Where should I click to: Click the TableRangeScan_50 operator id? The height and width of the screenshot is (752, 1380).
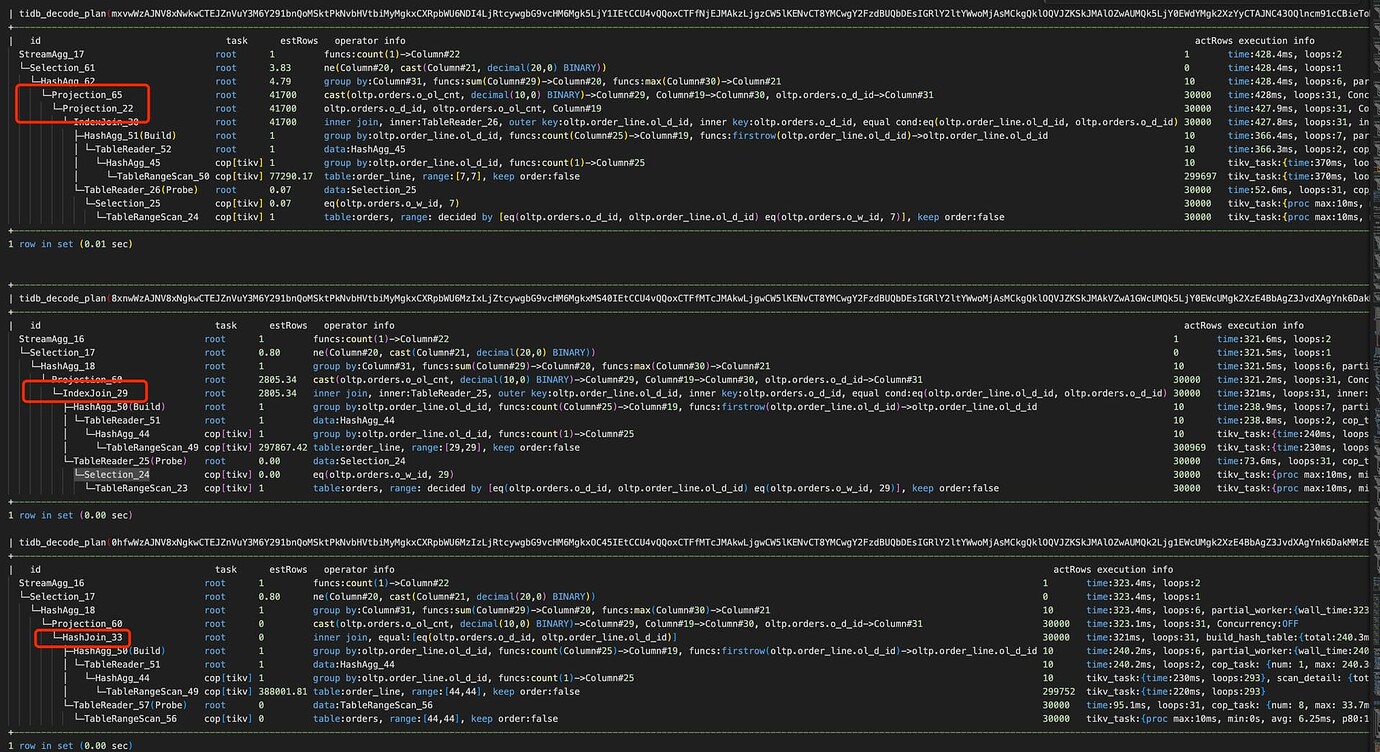point(163,176)
